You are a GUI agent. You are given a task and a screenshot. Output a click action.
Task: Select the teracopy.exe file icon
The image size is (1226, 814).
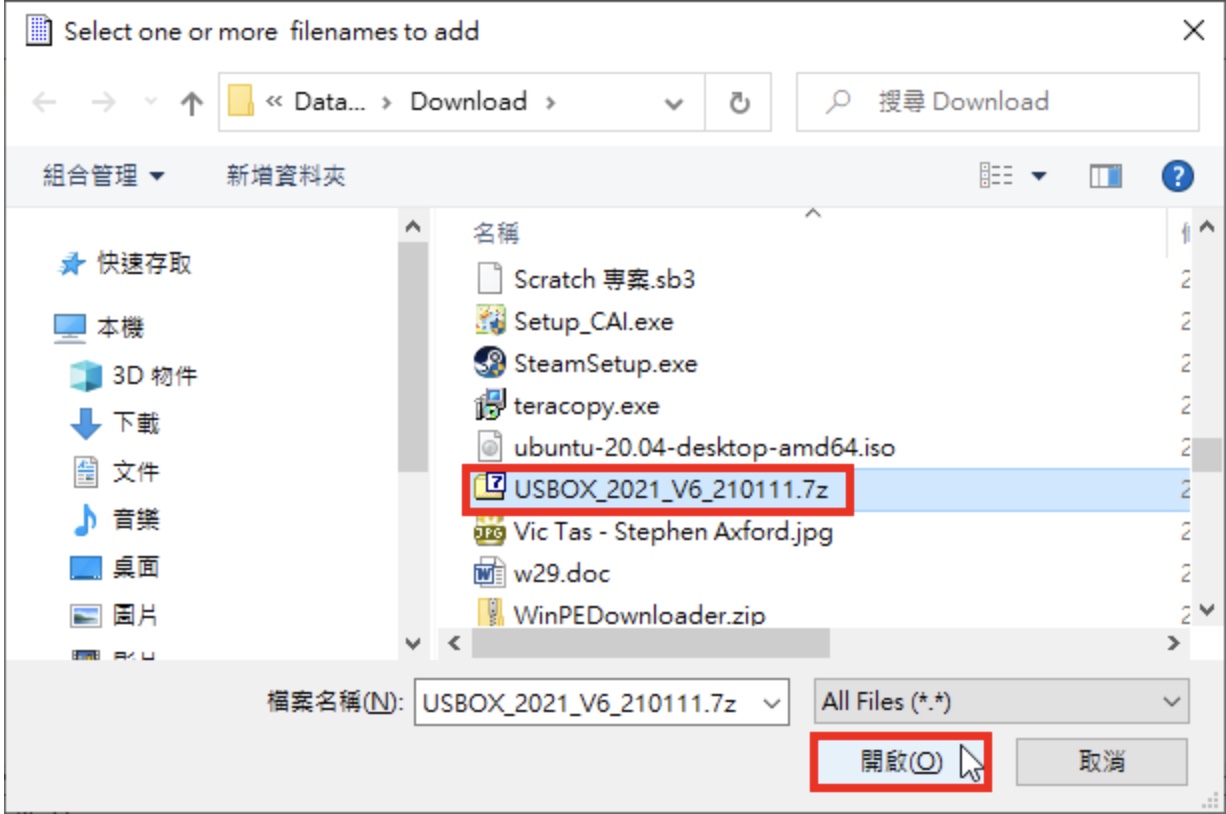490,405
